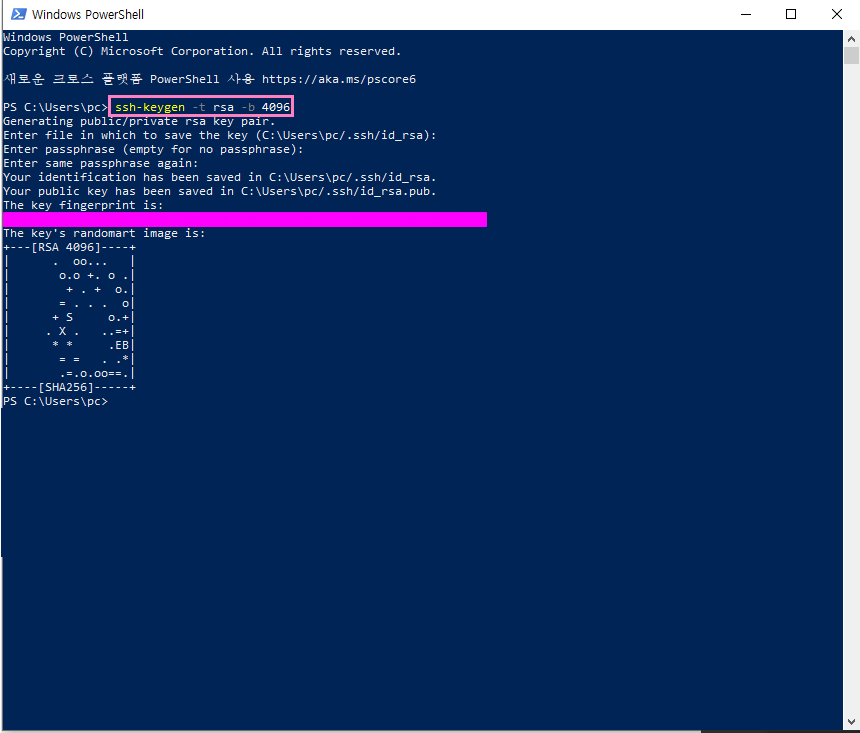Maximize the Windows PowerShell window

pyautogui.click(x=791, y=14)
